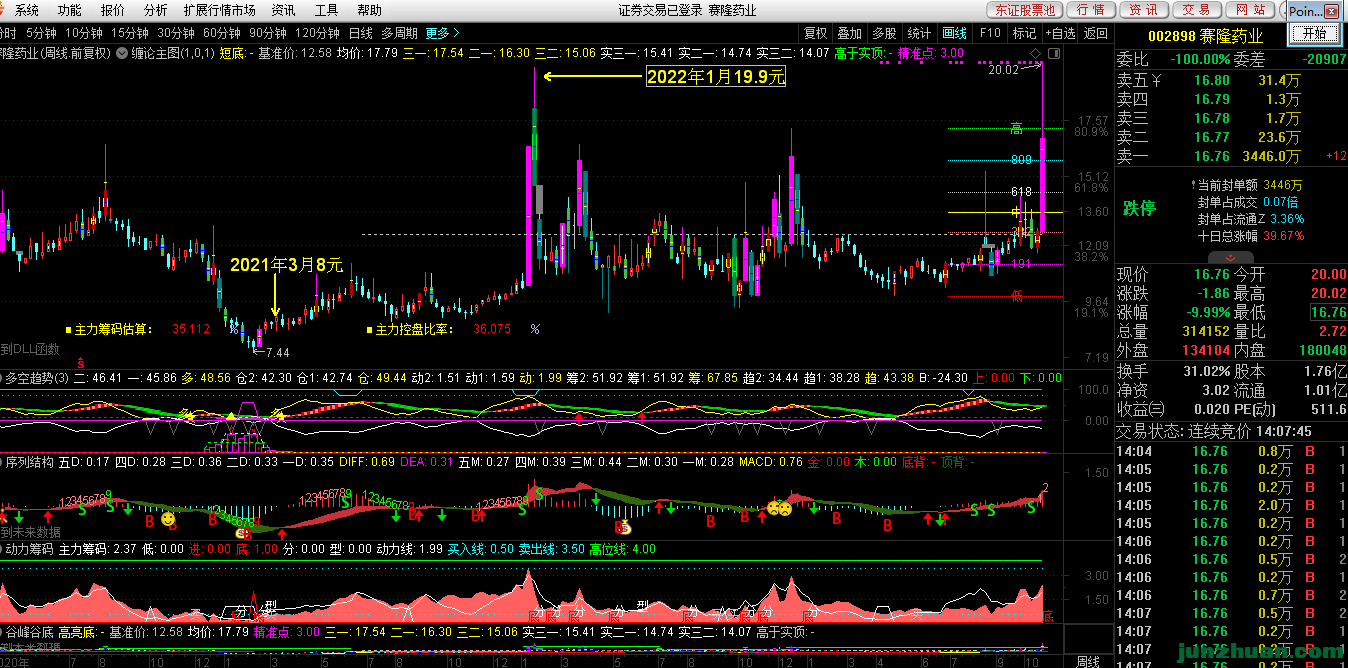Switch chart to 5分钟 period
Image resolution: width=1348 pixels, height=668 pixels.
coord(41,32)
